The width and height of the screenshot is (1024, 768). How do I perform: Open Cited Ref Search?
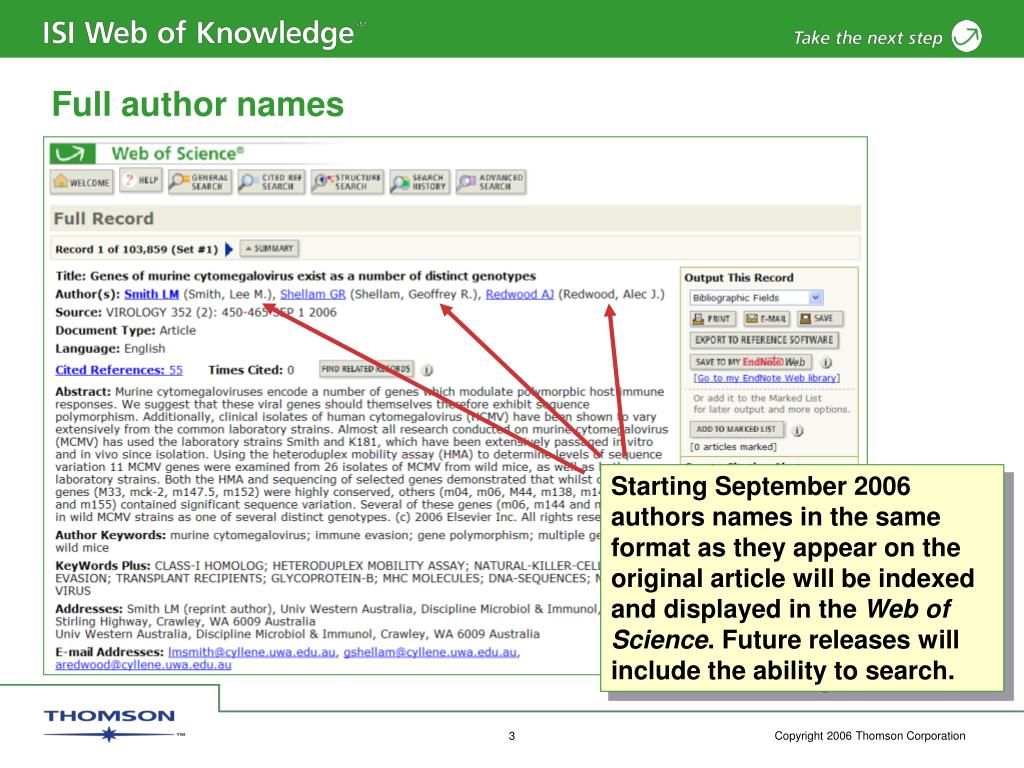coord(271,182)
